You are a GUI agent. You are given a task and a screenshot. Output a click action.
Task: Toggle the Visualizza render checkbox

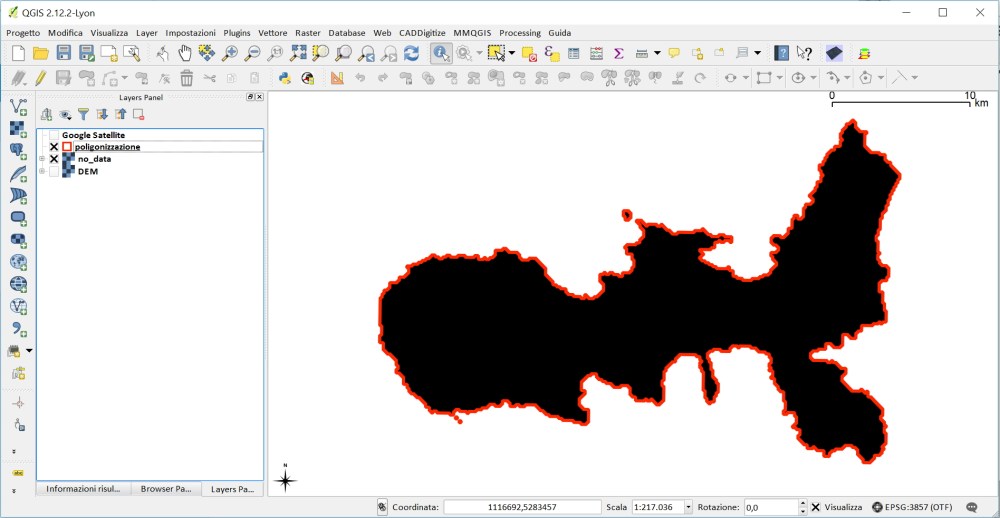point(815,507)
